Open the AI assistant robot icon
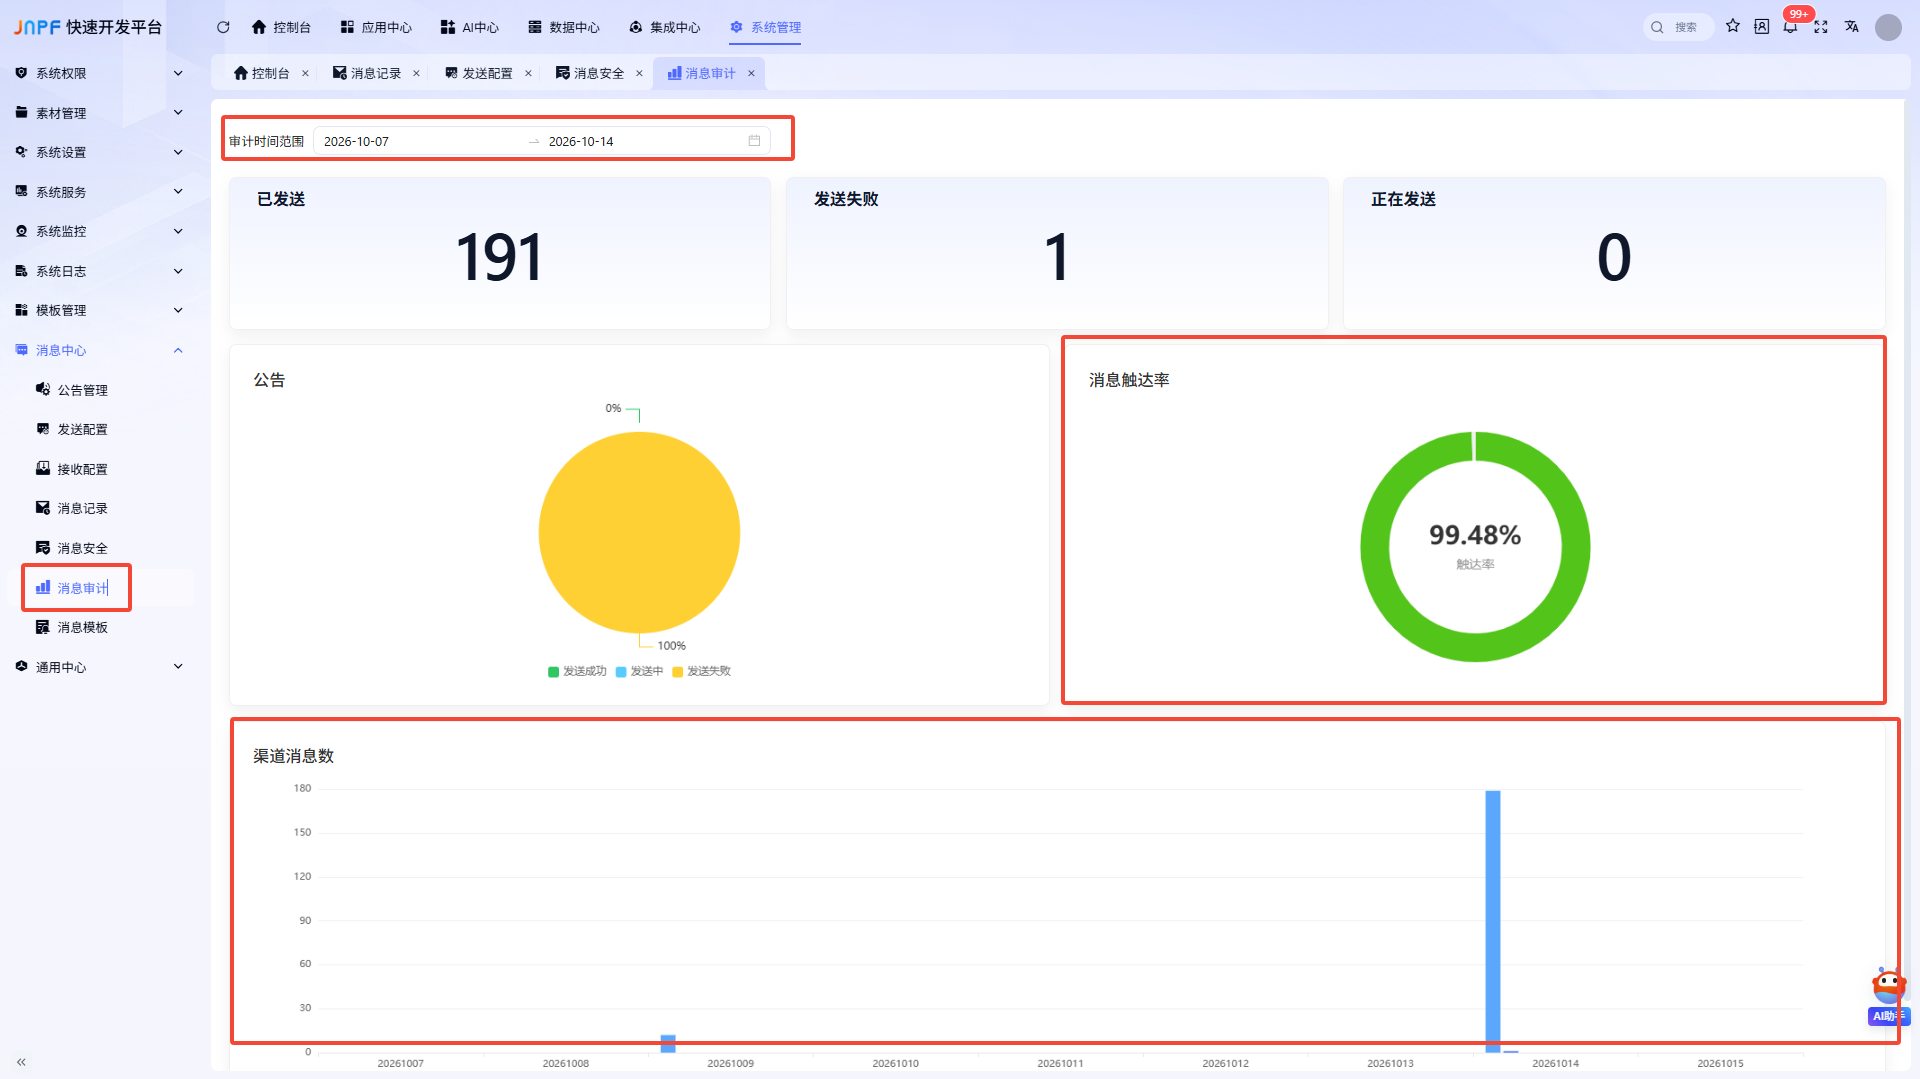1920x1079 pixels. tap(1888, 987)
